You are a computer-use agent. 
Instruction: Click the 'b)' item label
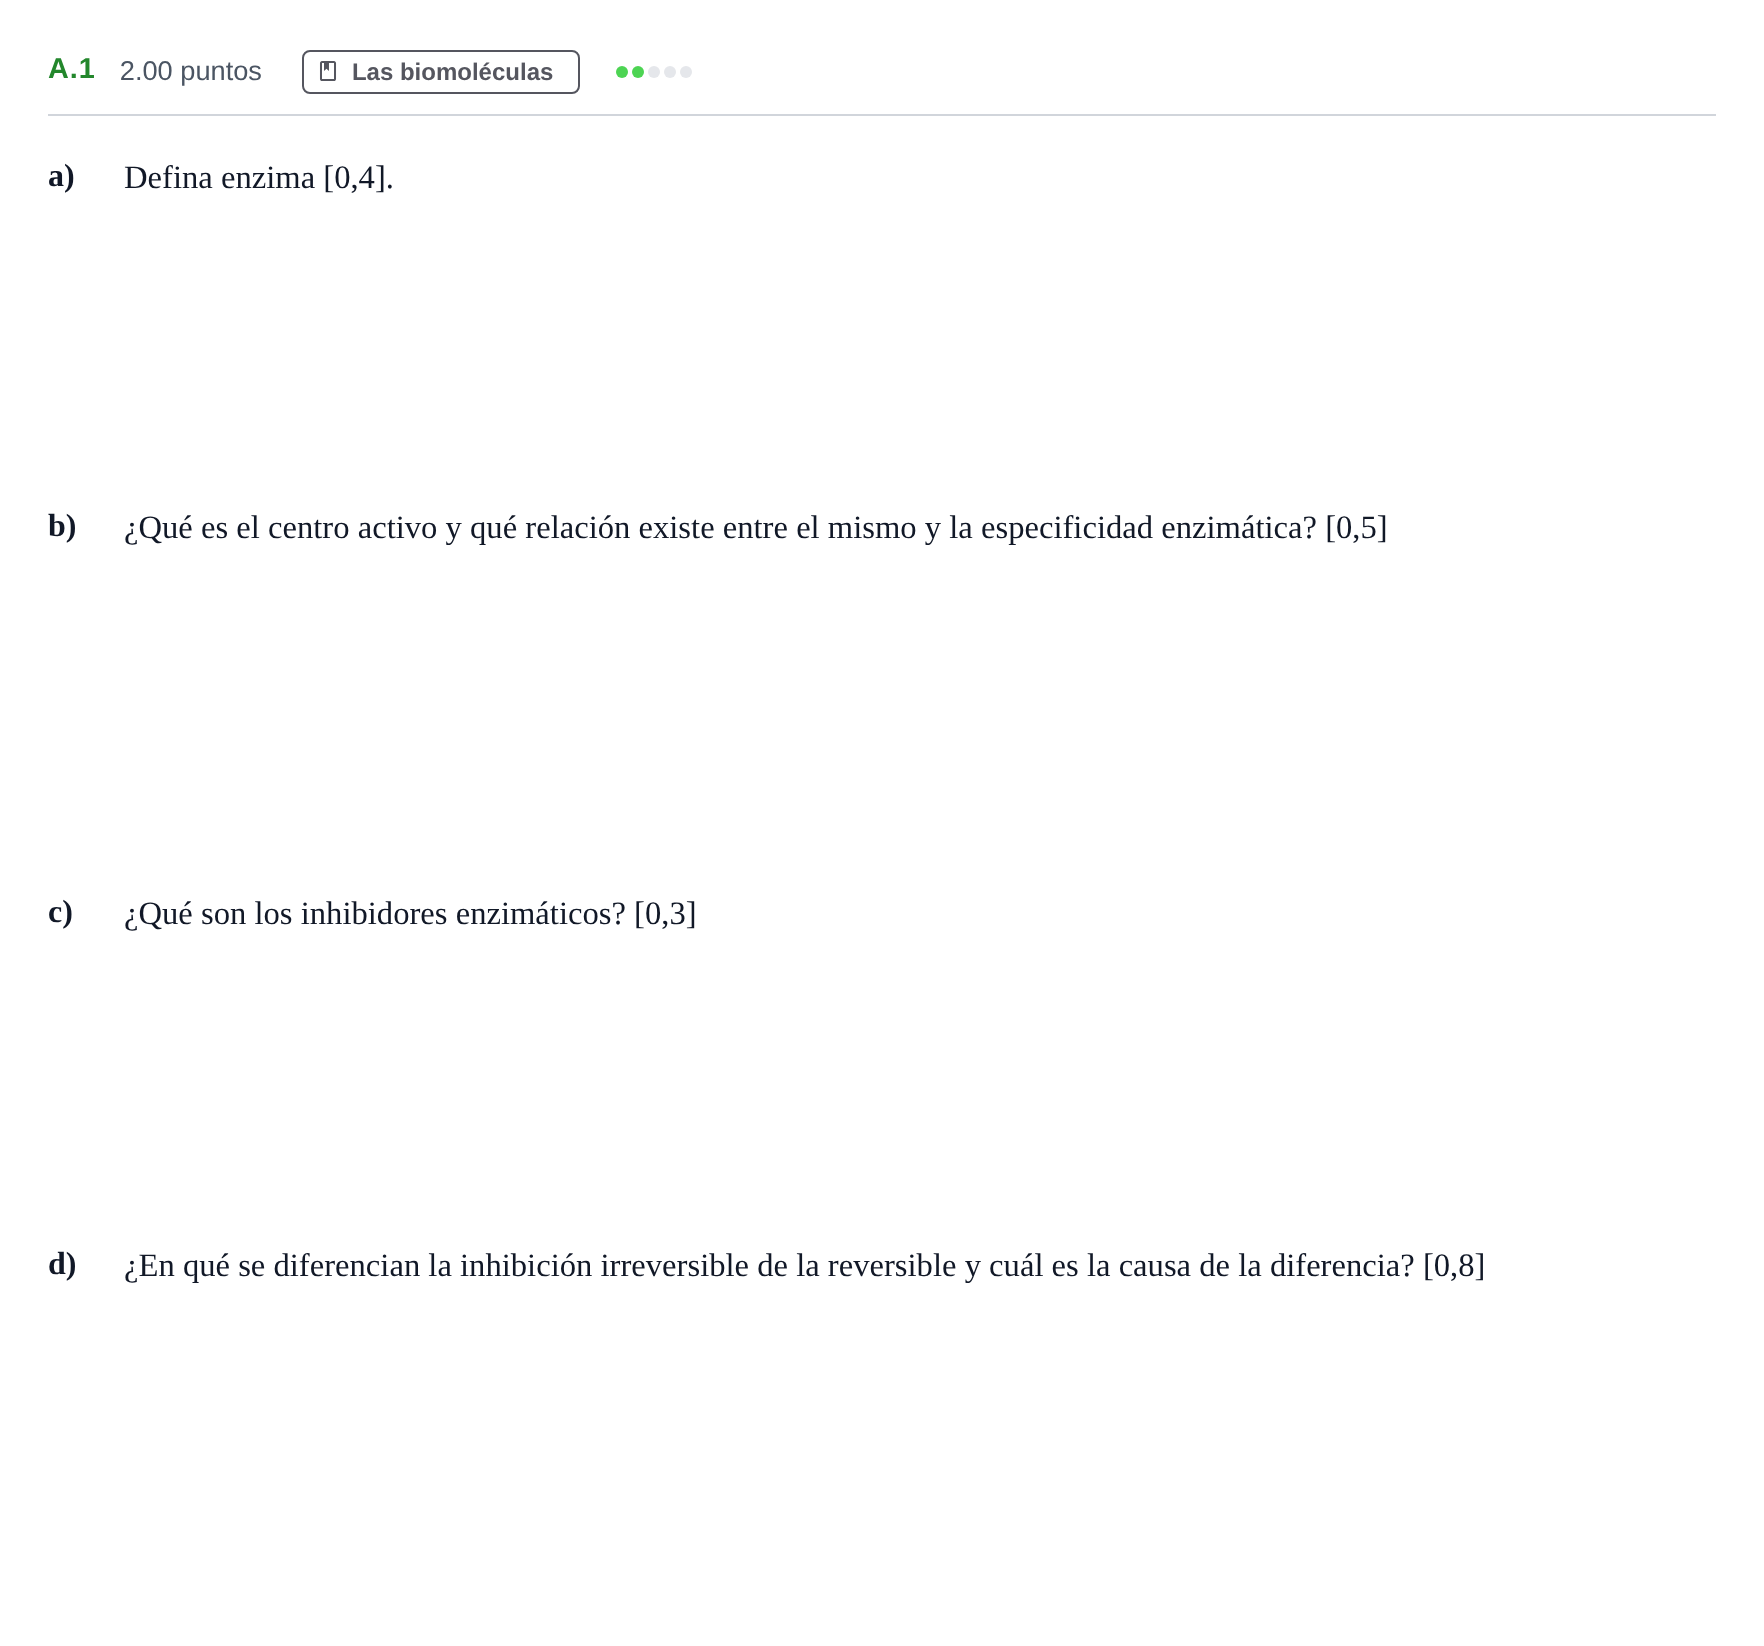click(x=62, y=527)
